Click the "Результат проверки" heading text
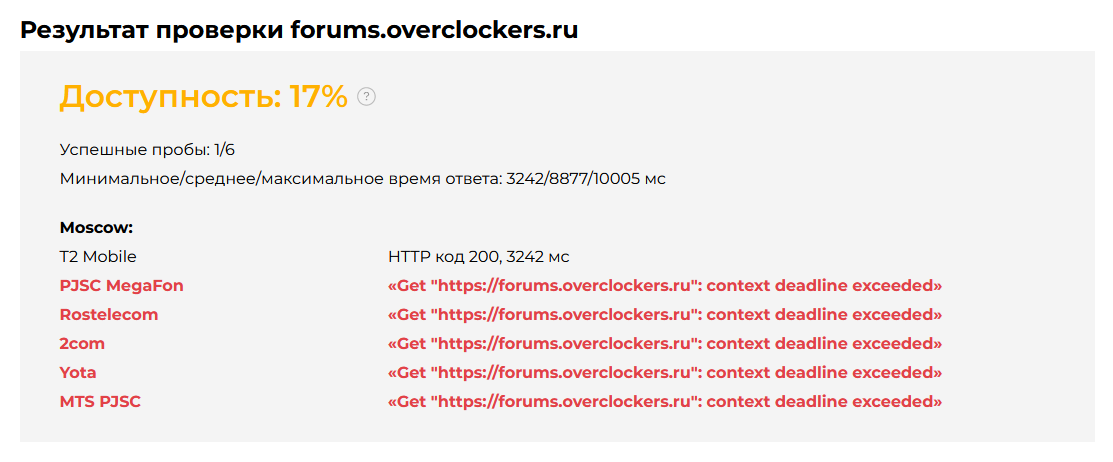This screenshot has height=462, width=1113. point(152,29)
